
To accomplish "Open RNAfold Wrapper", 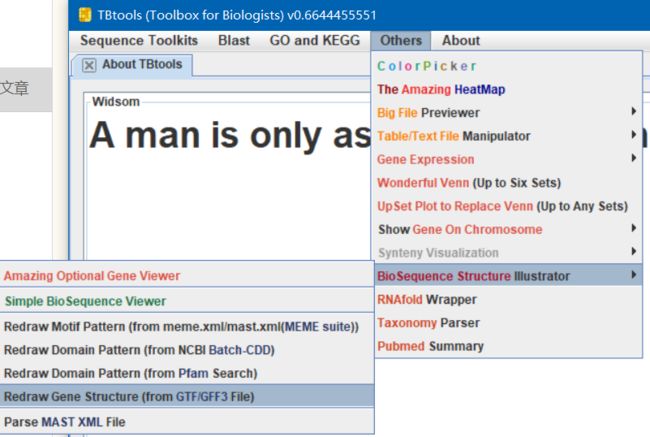I will [x=507, y=299].
